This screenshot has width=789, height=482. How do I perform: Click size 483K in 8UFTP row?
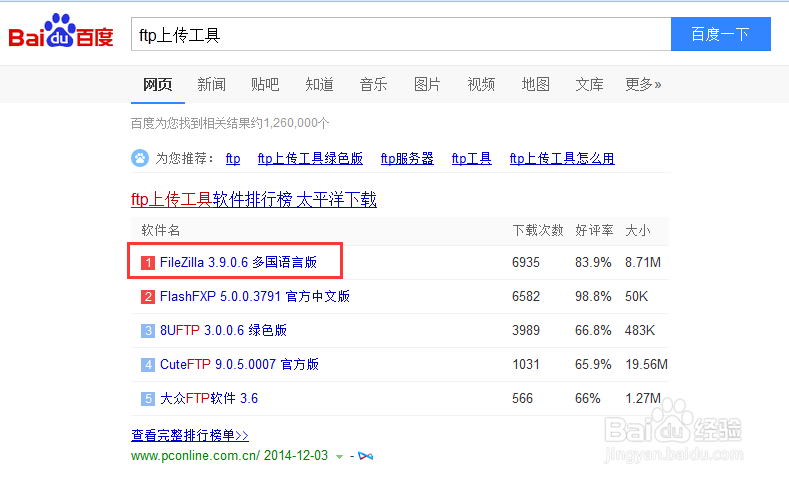pos(640,331)
